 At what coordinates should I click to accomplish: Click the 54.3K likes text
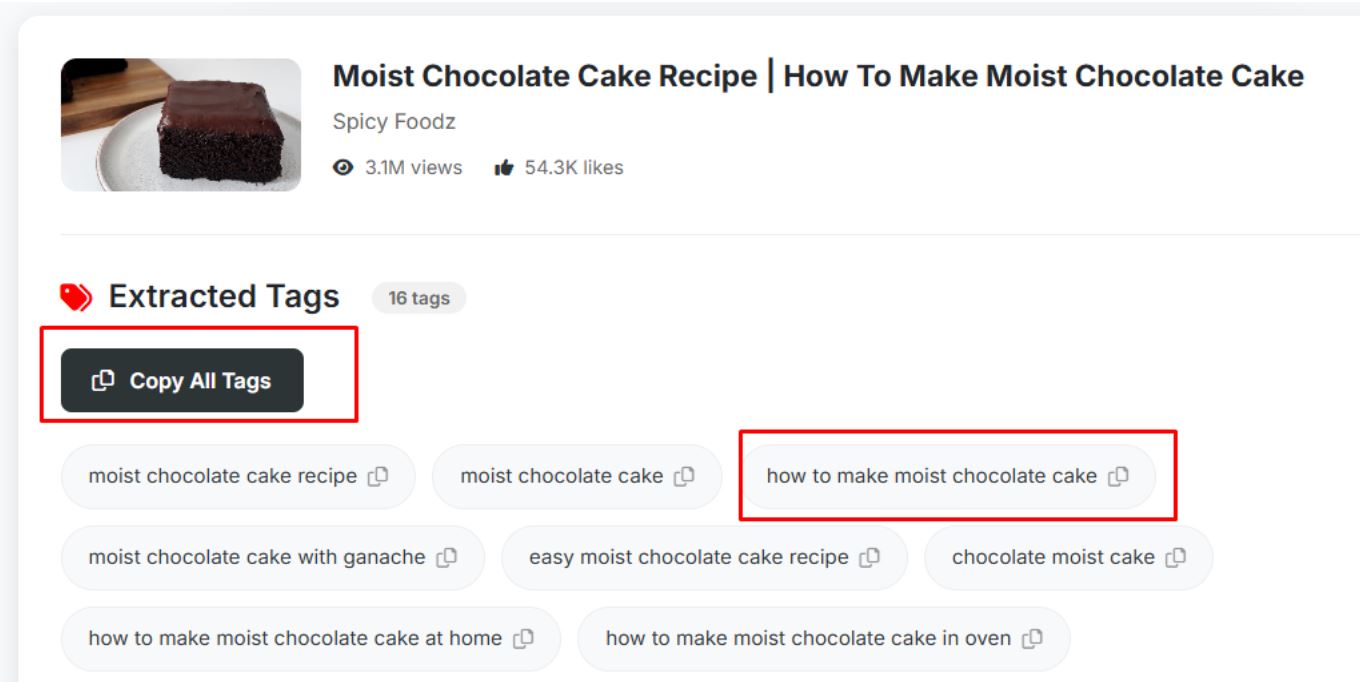(x=574, y=168)
